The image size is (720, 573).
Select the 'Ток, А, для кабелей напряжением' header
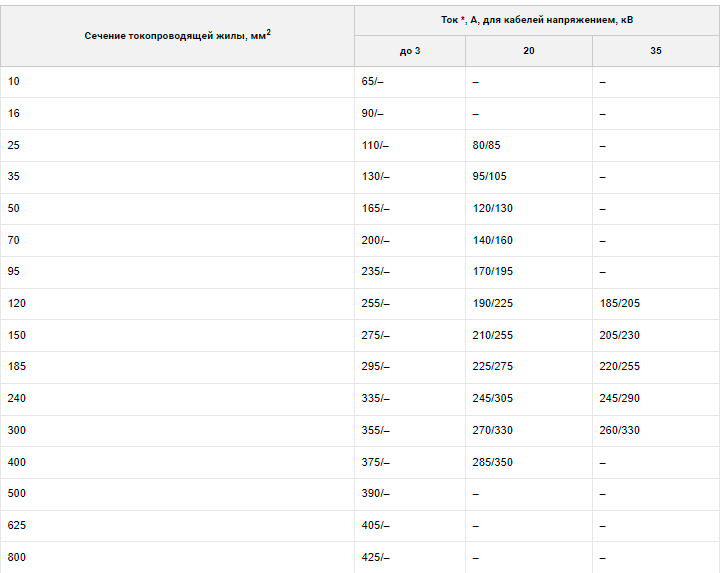pos(537,20)
